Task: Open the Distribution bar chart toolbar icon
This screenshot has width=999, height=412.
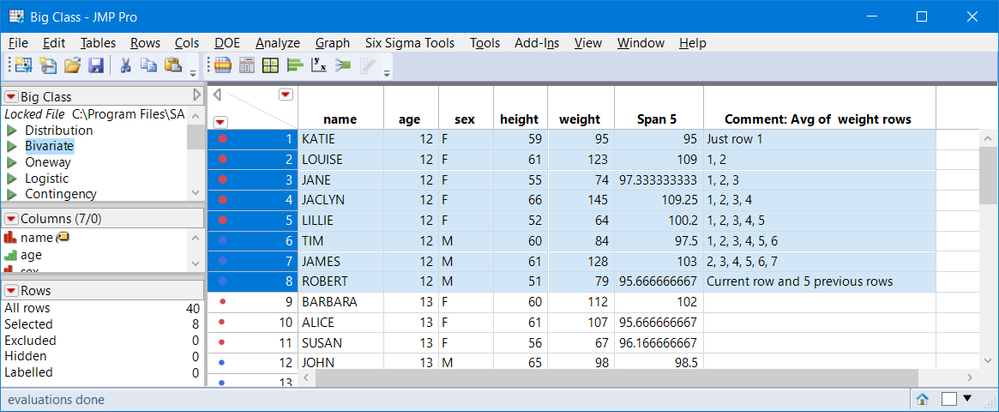Action: point(295,66)
